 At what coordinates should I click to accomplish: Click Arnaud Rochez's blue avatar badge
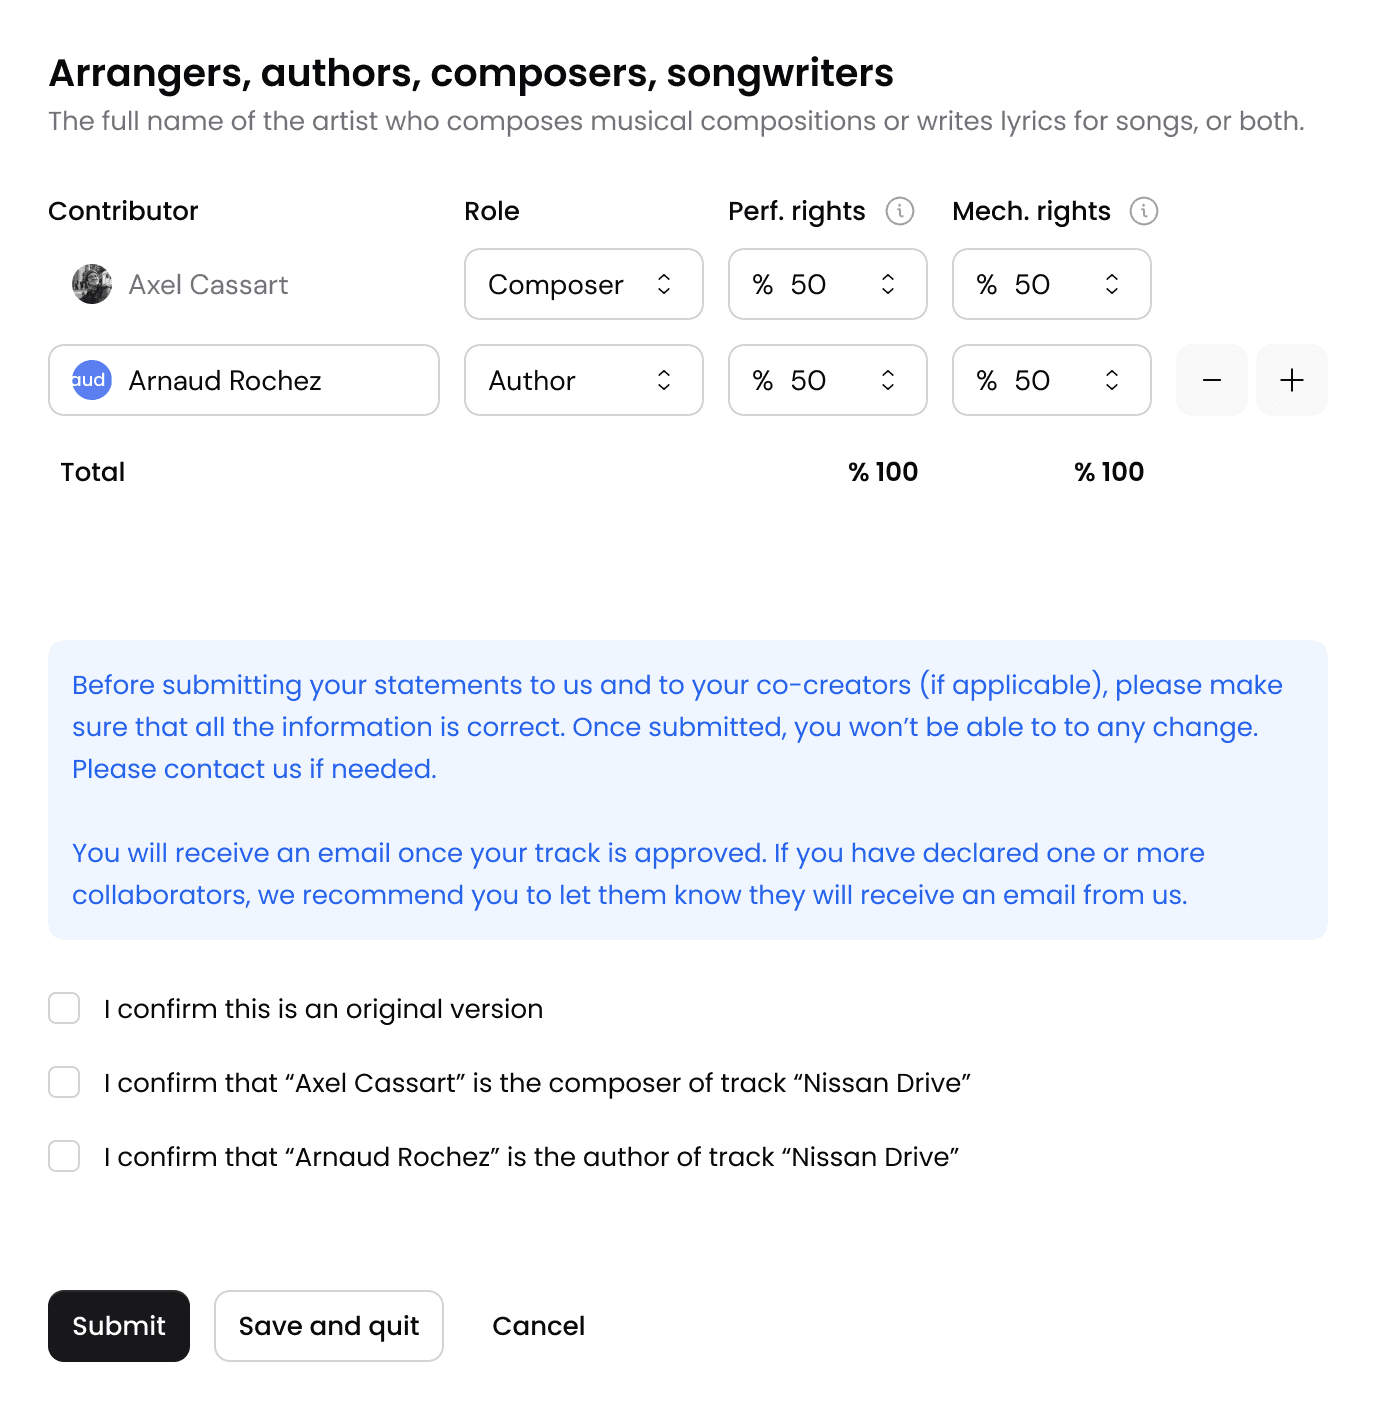[91, 380]
